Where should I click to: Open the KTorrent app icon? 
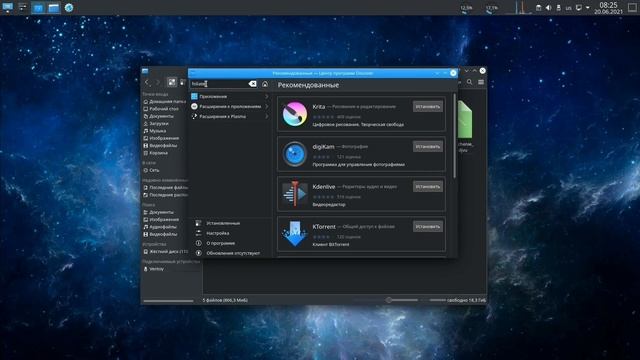(x=295, y=233)
